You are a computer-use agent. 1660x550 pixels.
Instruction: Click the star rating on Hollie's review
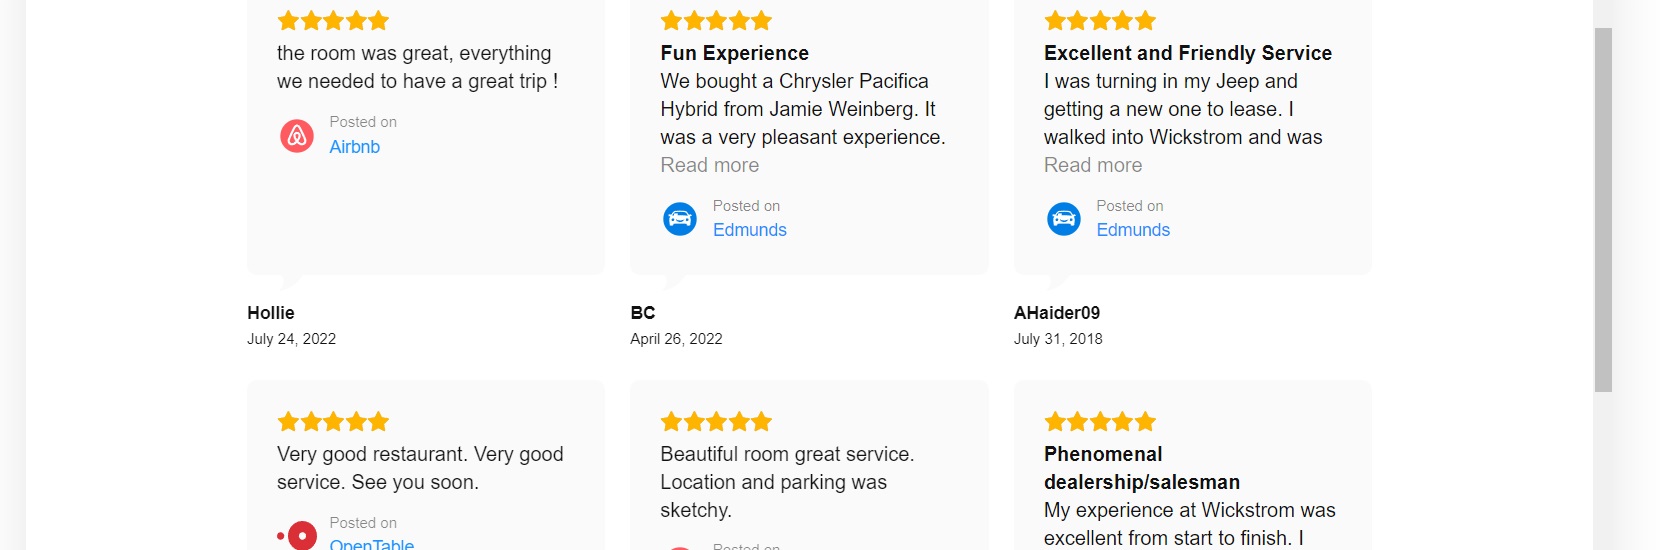click(x=333, y=21)
